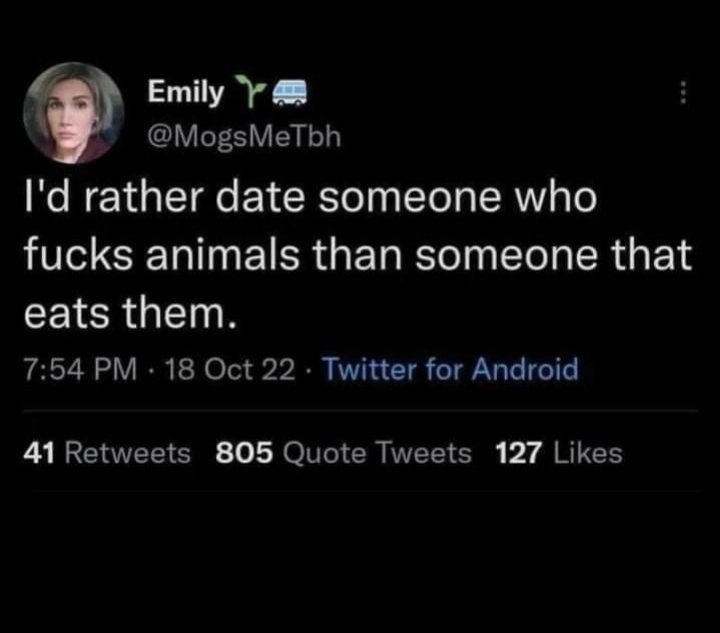Viewport: 720px width, 633px height.
Task: Click the Twitter for Android source link
Action: pyautogui.click(x=450, y=370)
